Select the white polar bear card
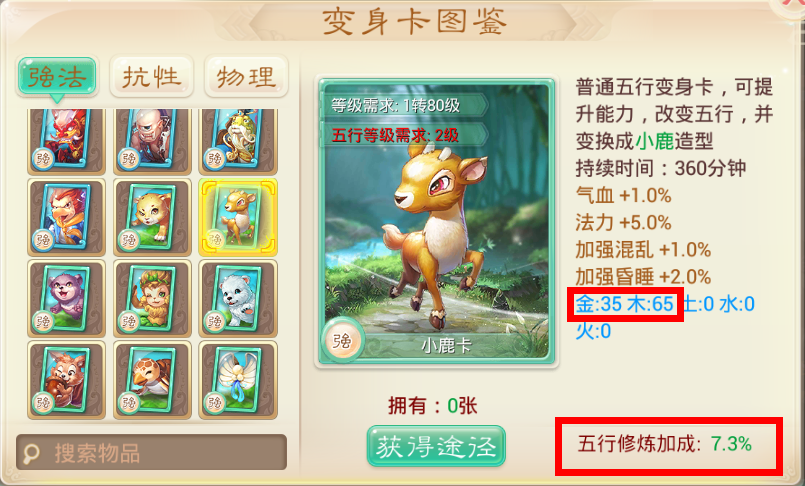 point(238,298)
